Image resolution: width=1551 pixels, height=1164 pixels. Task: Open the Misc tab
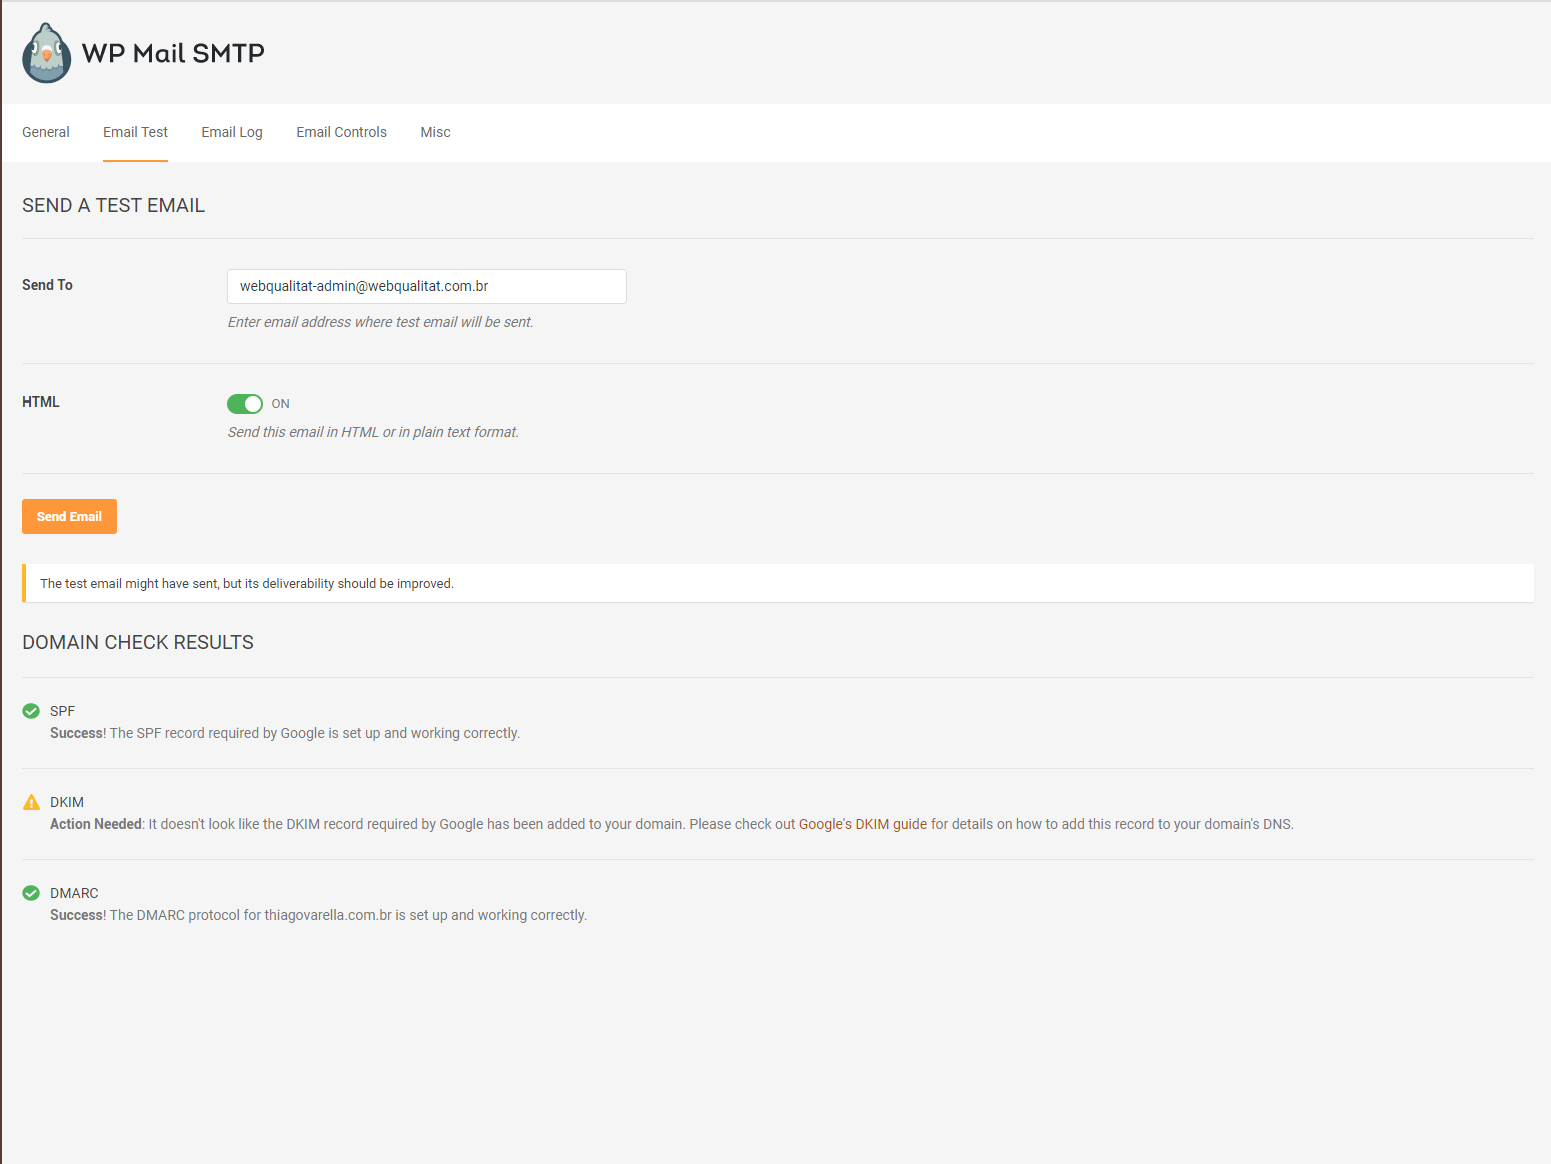click(435, 132)
